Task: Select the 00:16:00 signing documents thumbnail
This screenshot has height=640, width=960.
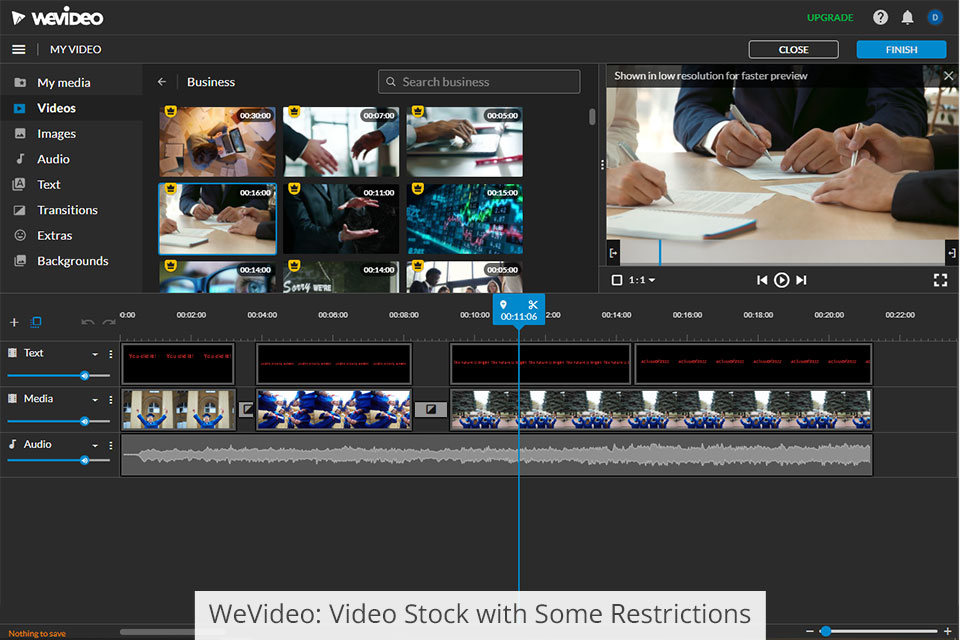Action: (x=217, y=219)
